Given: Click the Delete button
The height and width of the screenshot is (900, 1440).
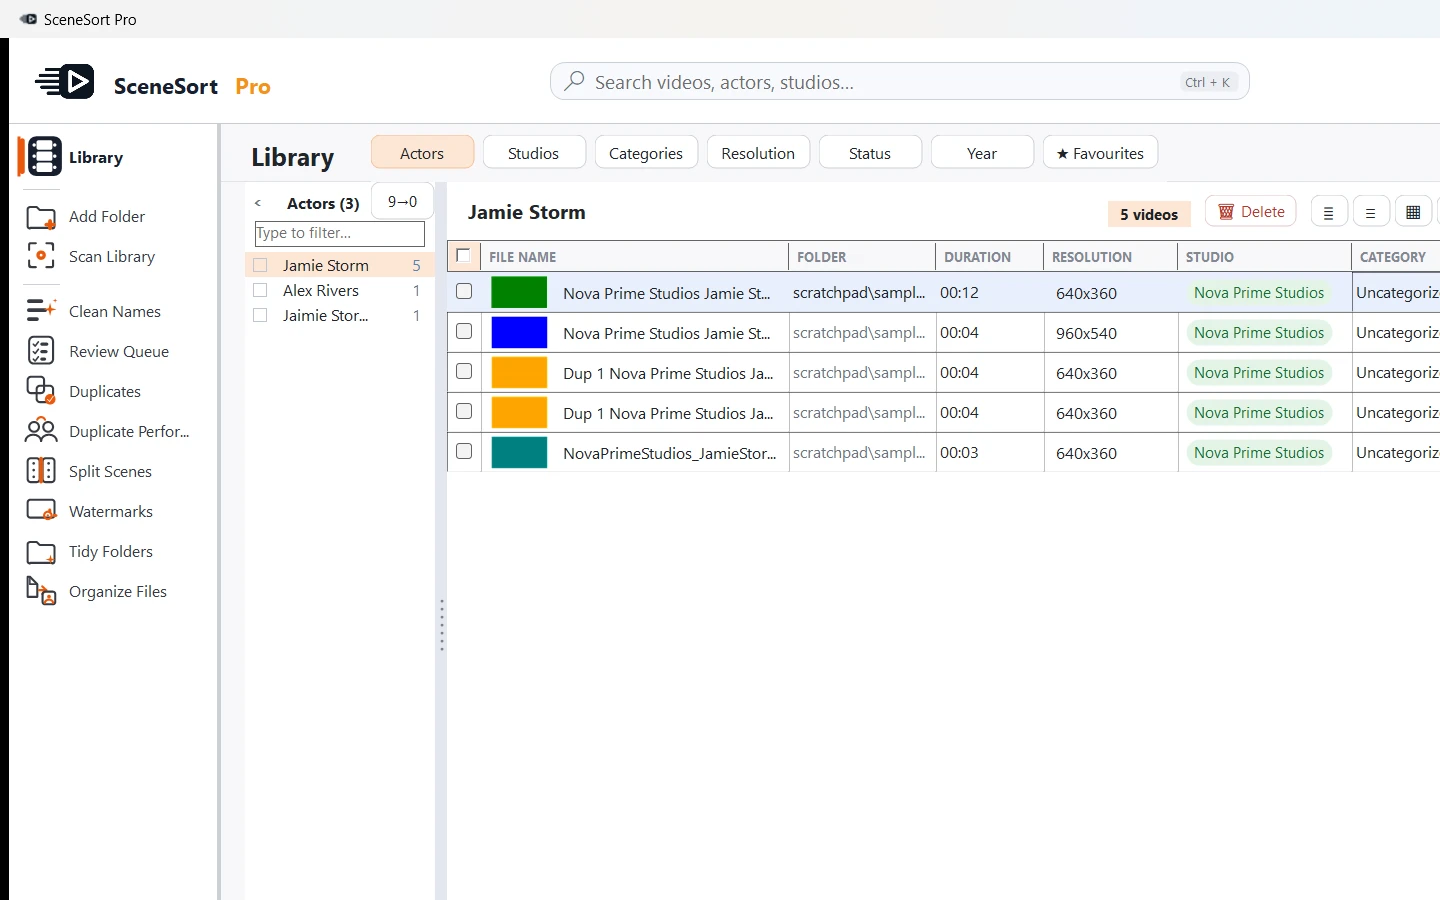Looking at the screenshot, I should (x=1251, y=212).
